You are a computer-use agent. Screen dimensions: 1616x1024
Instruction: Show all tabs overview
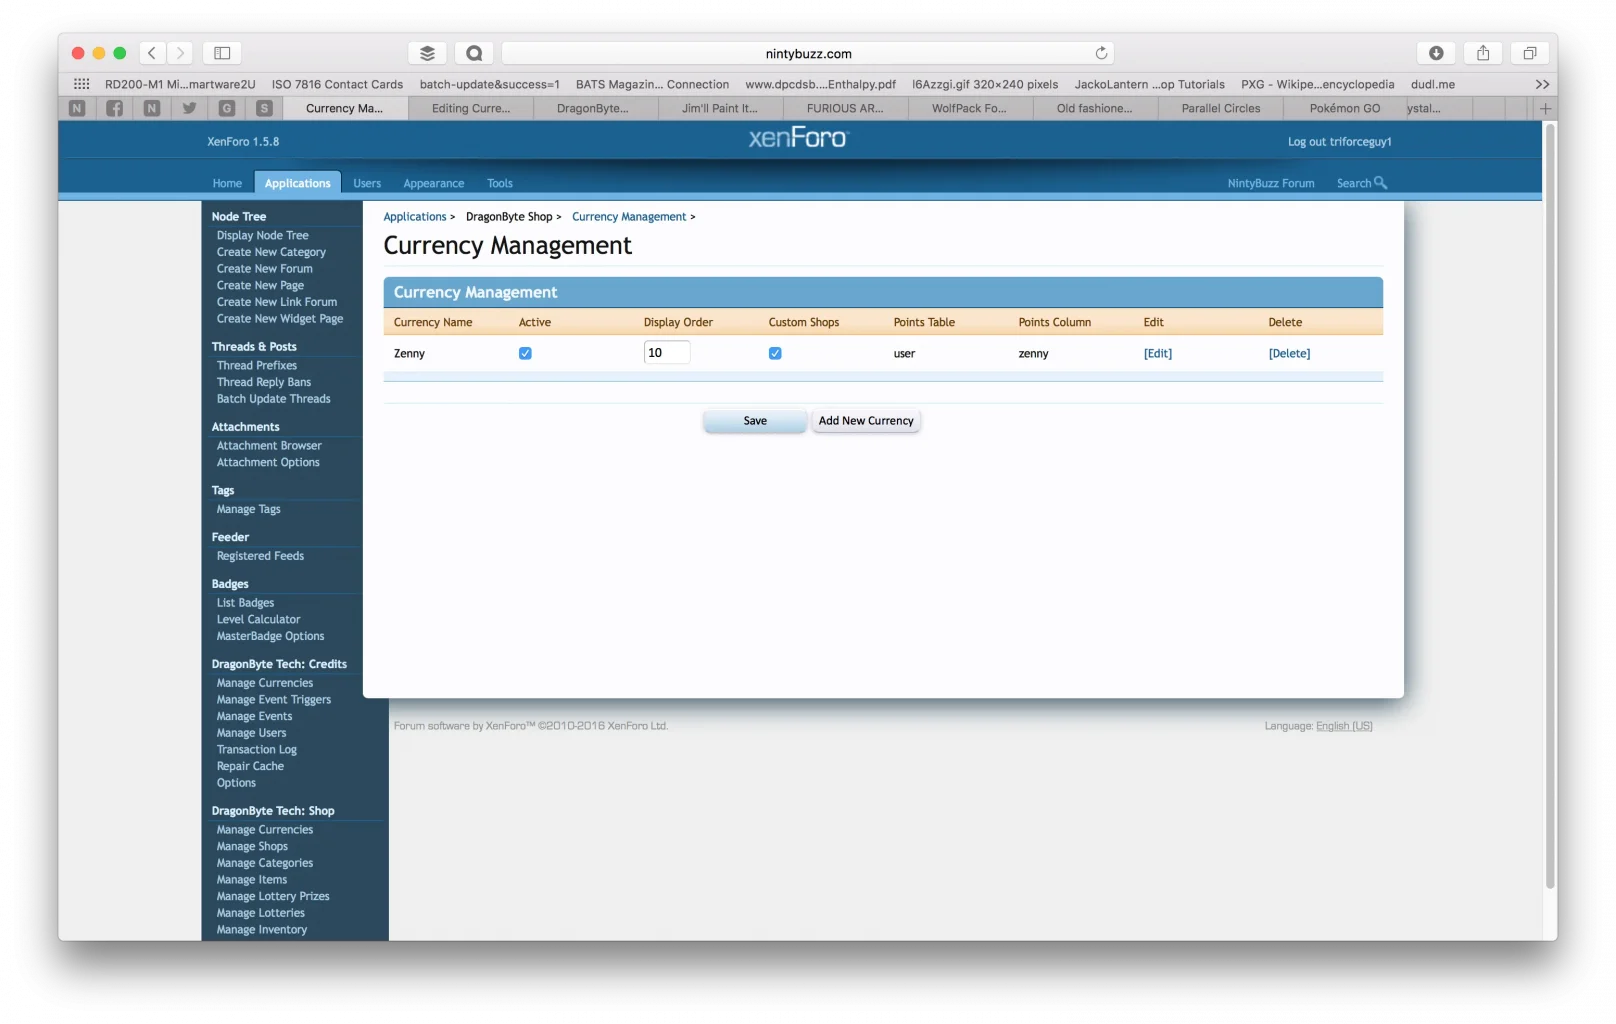tap(1529, 53)
